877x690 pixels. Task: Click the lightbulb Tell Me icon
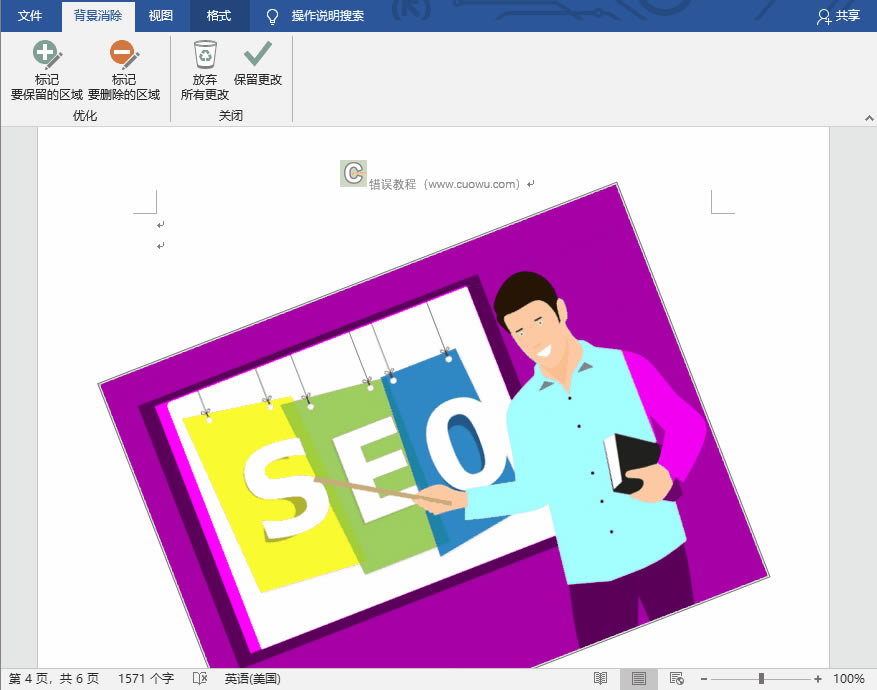[x=272, y=16]
